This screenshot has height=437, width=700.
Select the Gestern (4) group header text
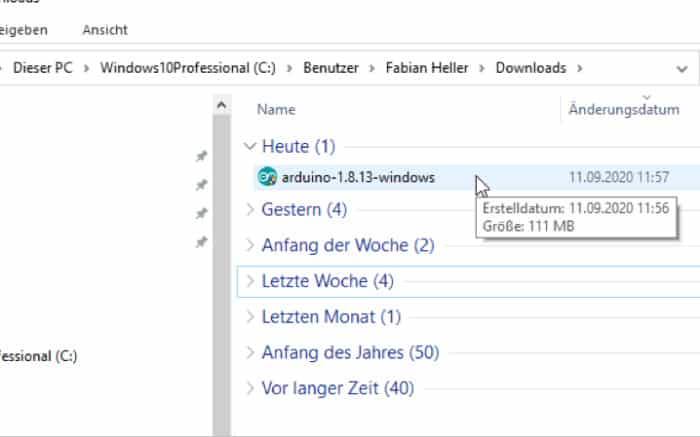pos(304,209)
